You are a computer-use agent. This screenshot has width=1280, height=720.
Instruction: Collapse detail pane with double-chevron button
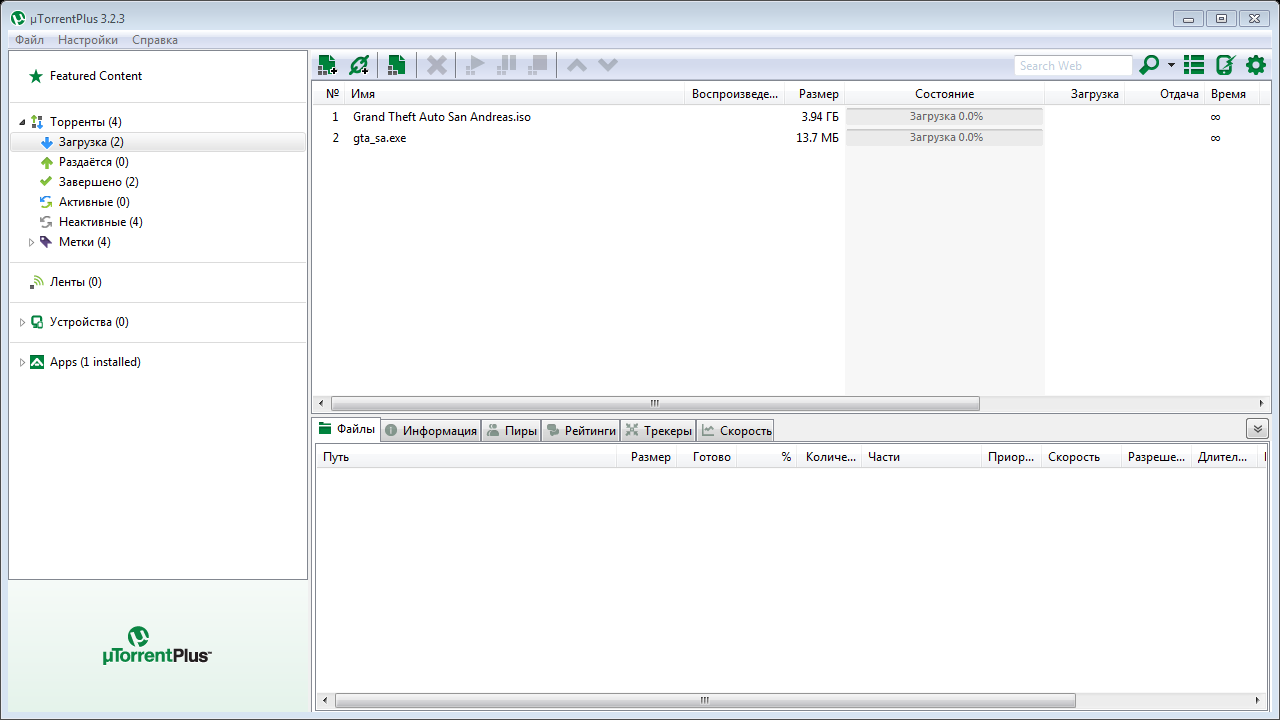1257,429
